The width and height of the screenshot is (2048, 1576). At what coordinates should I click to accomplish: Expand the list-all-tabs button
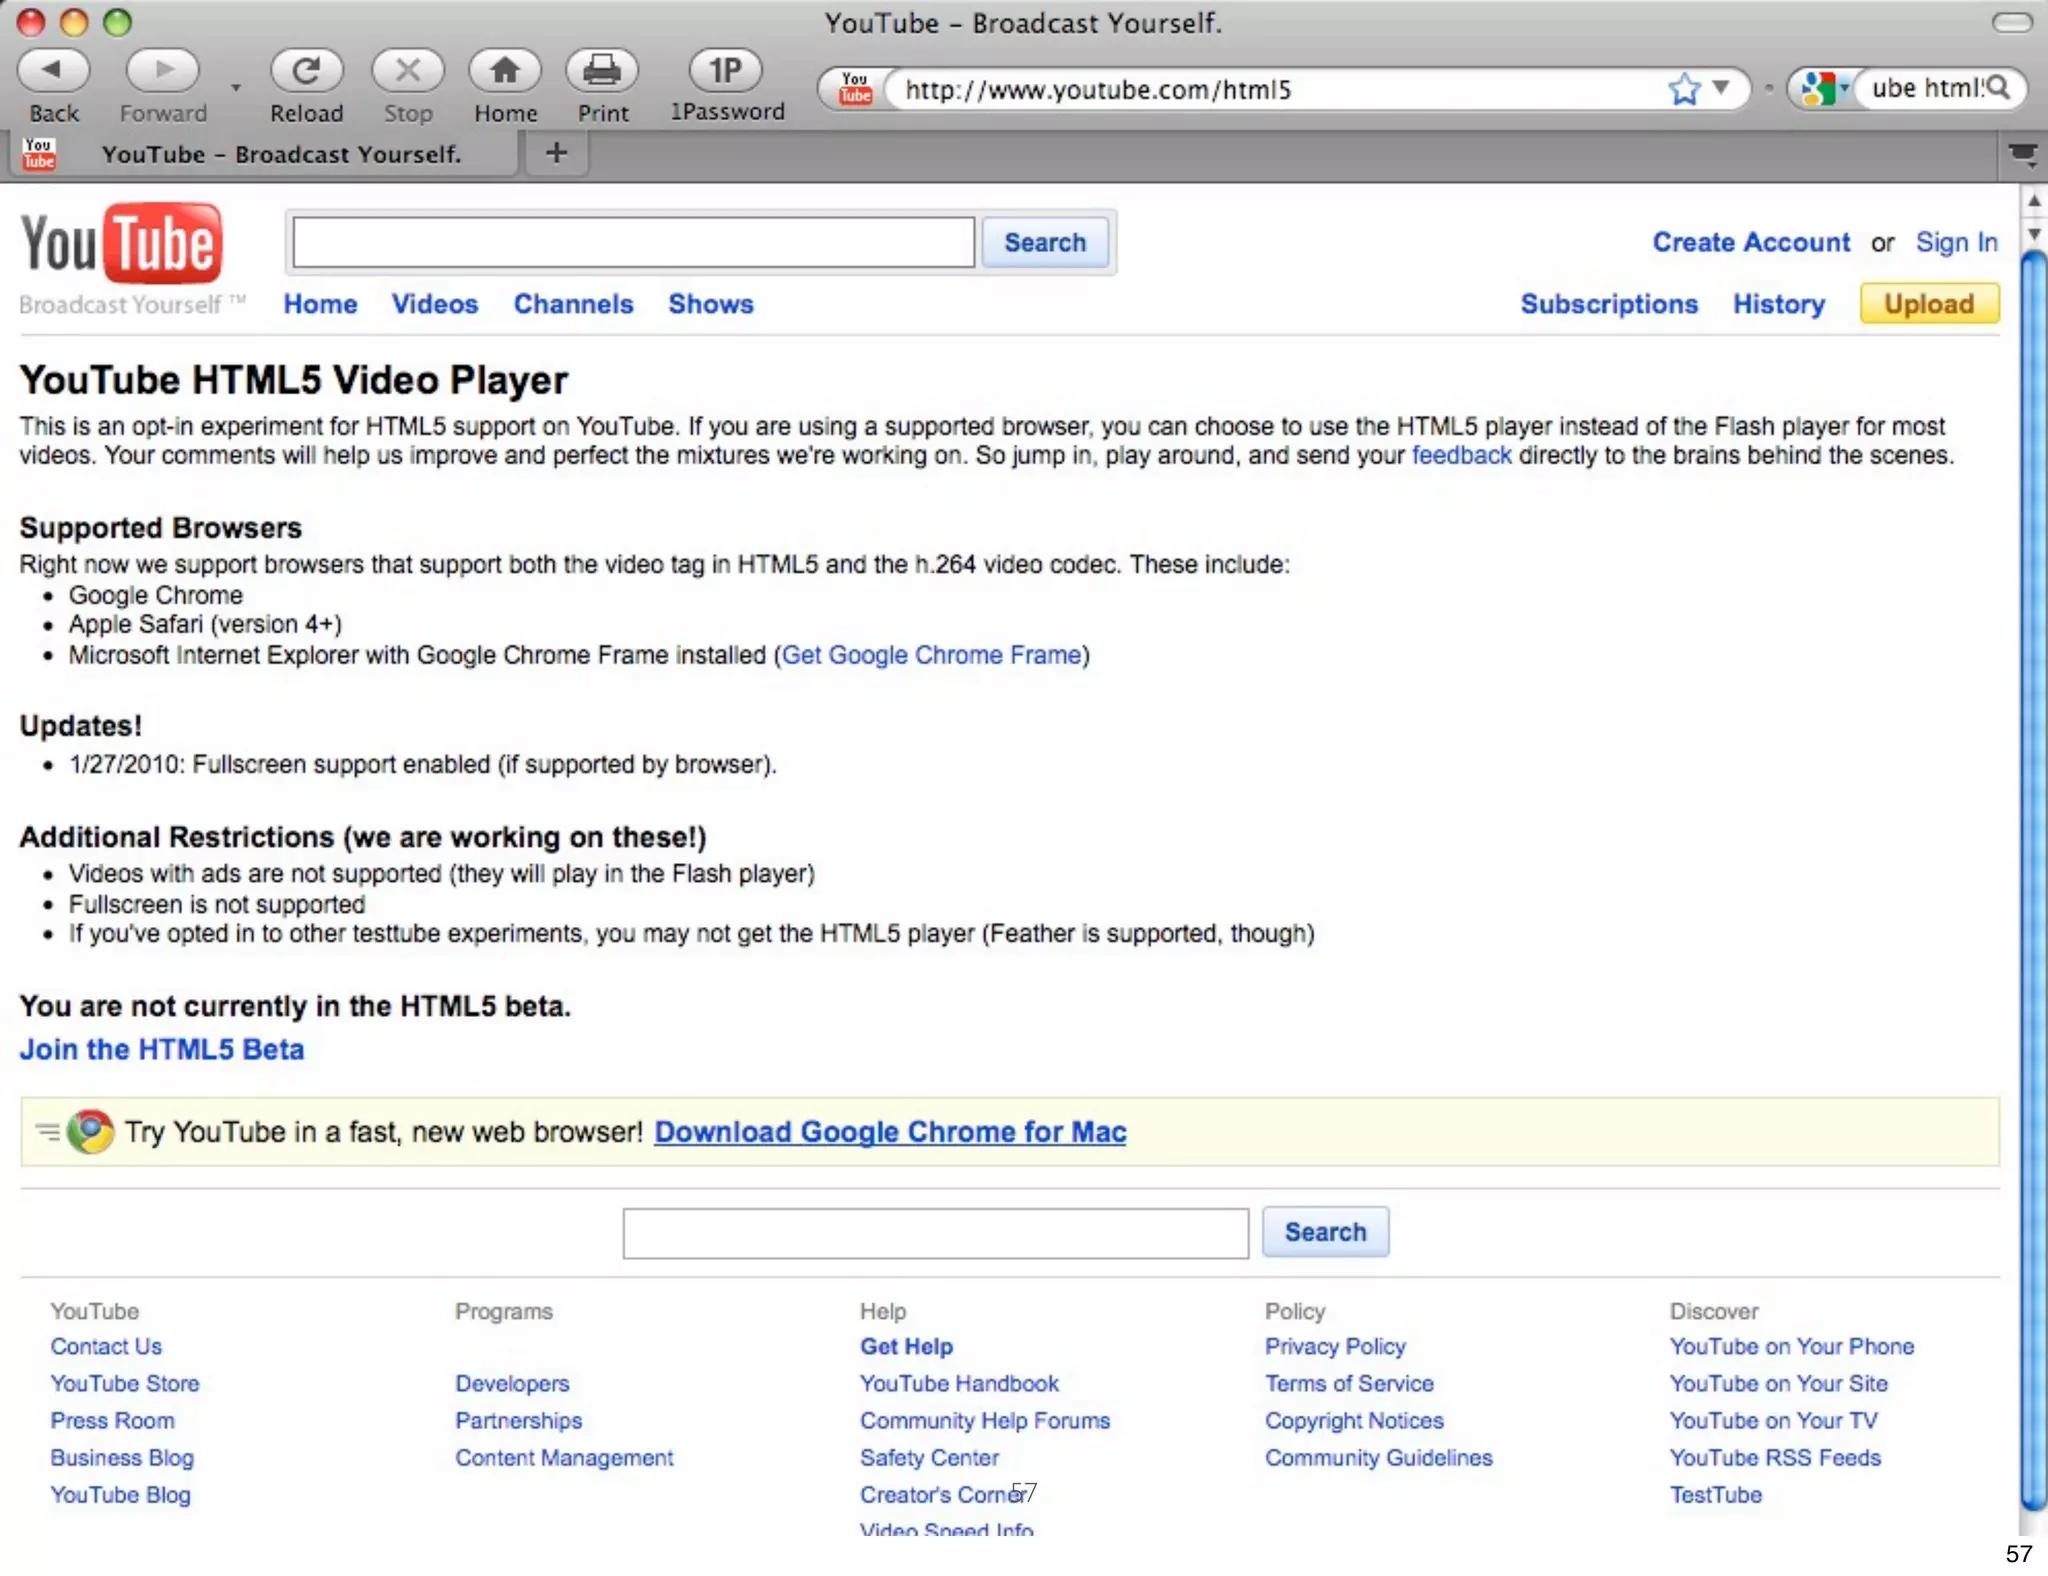pos(2022,153)
